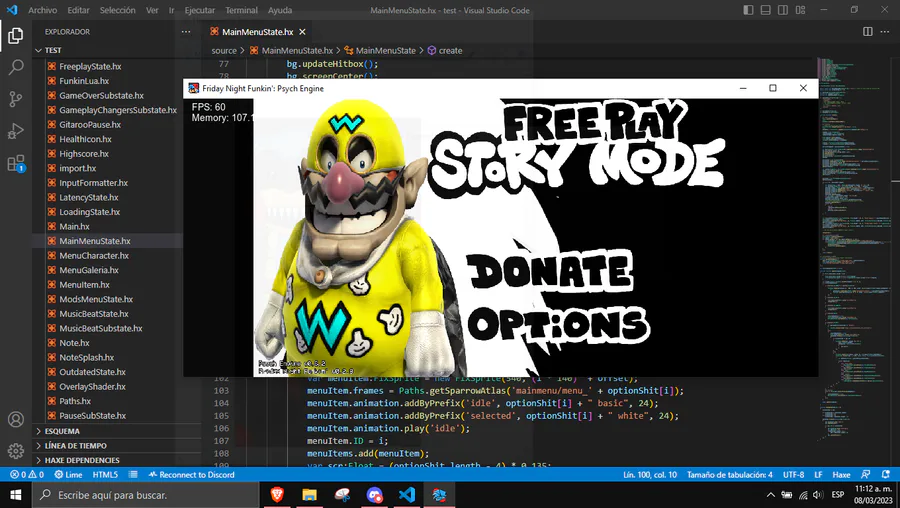Select Donate in Psych Engine window
The image size is (900, 508).
pos(551,271)
